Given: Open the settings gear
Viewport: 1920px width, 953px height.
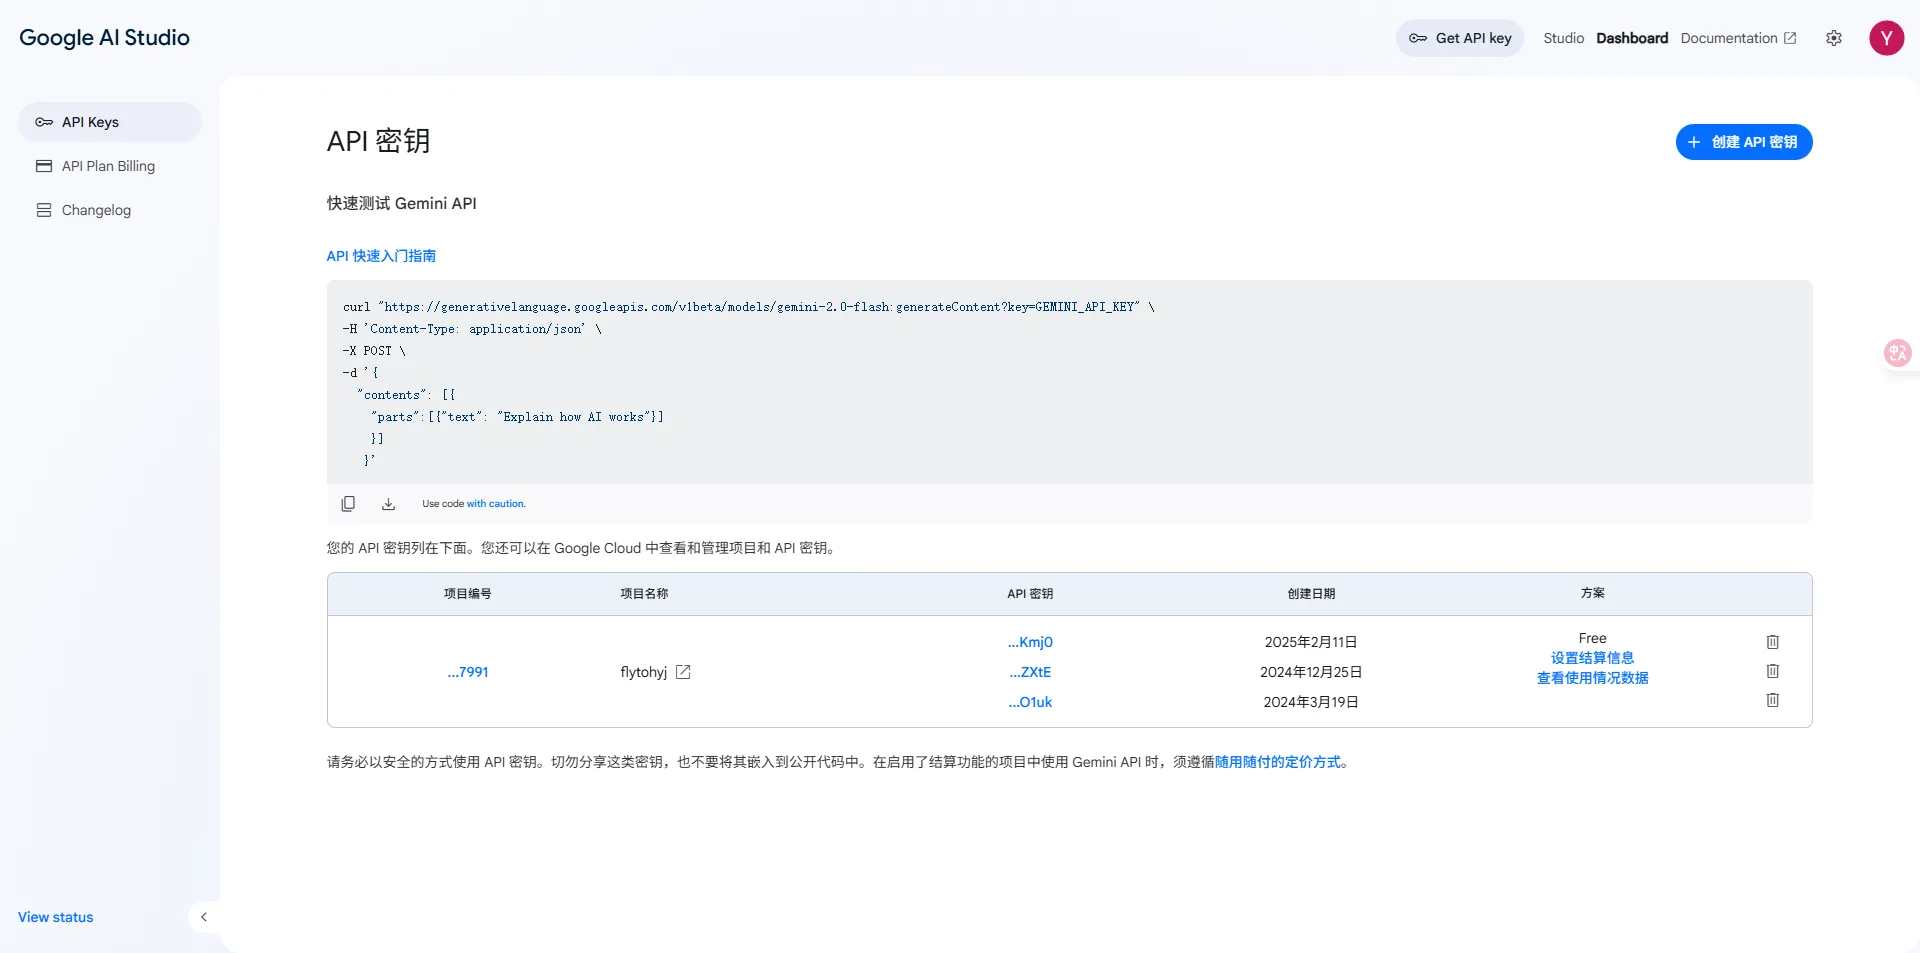Looking at the screenshot, I should pos(1834,38).
